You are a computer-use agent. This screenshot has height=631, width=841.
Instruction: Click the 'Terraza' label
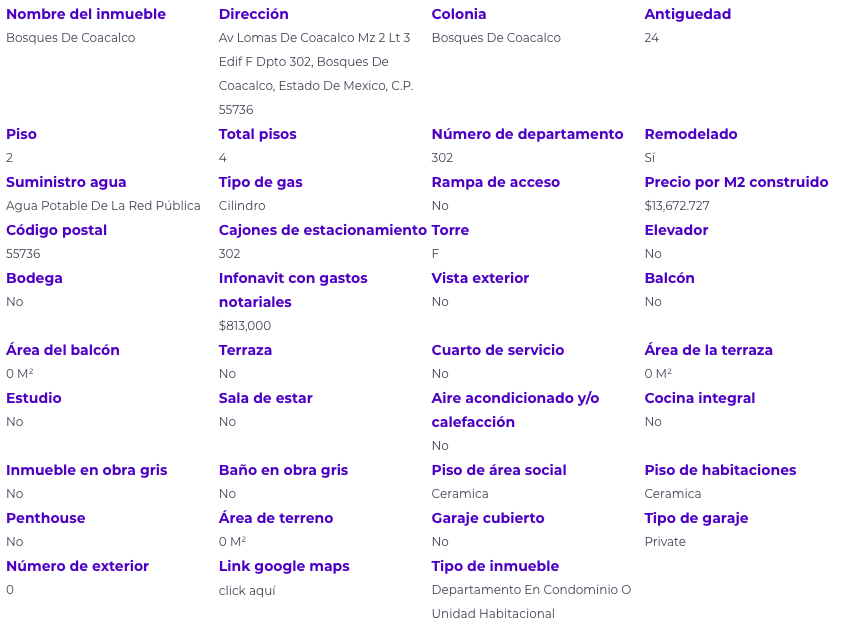coord(245,350)
